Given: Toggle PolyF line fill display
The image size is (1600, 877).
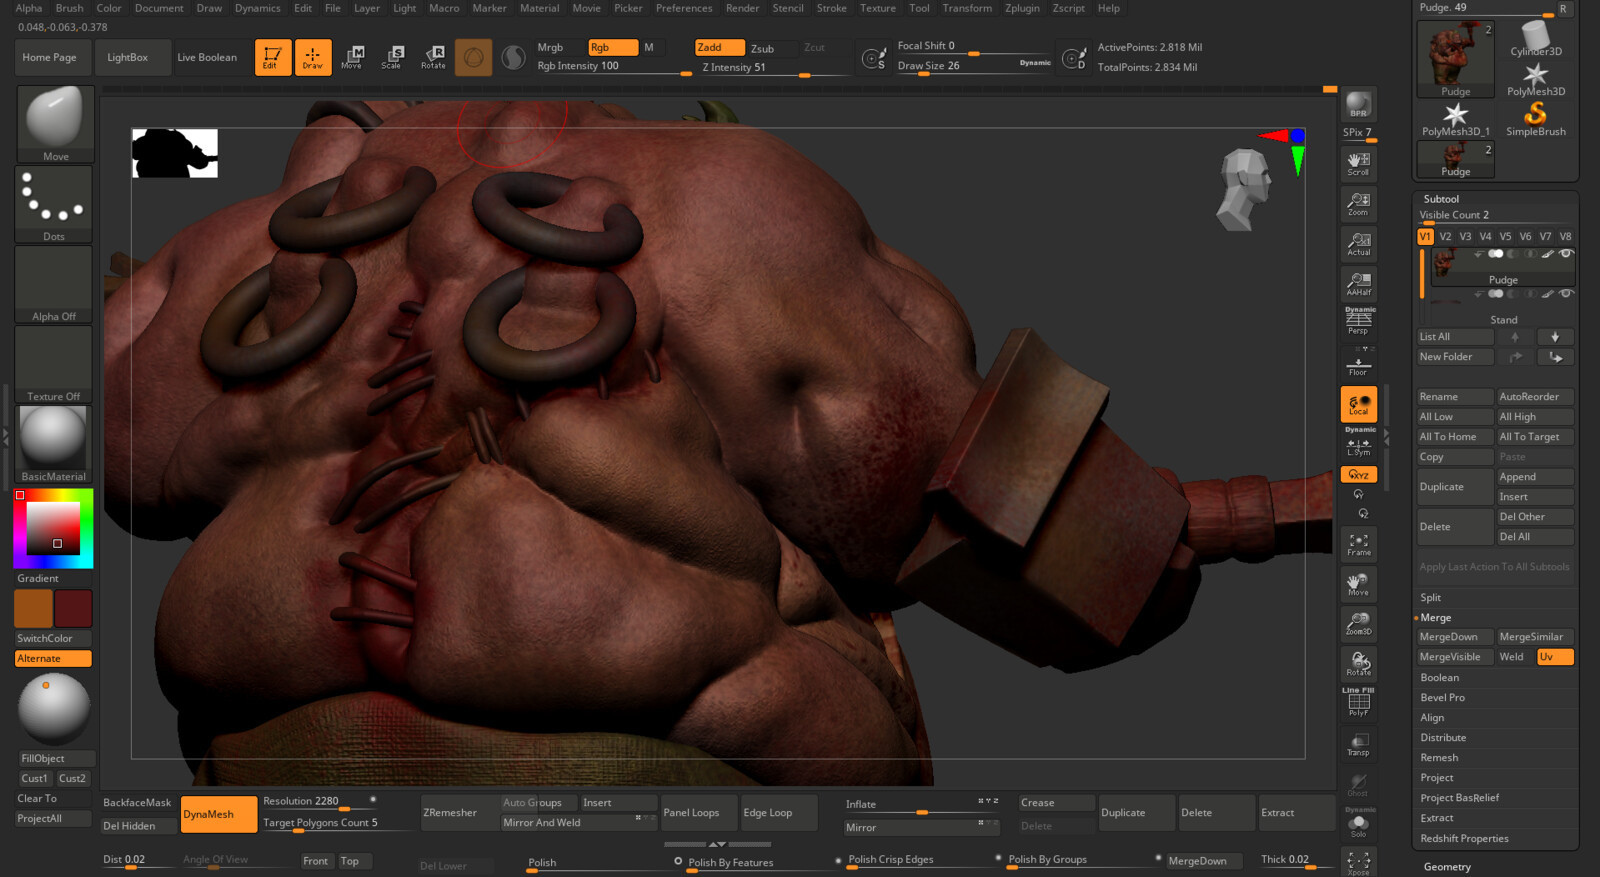Looking at the screenshot, I should 1358,704.
